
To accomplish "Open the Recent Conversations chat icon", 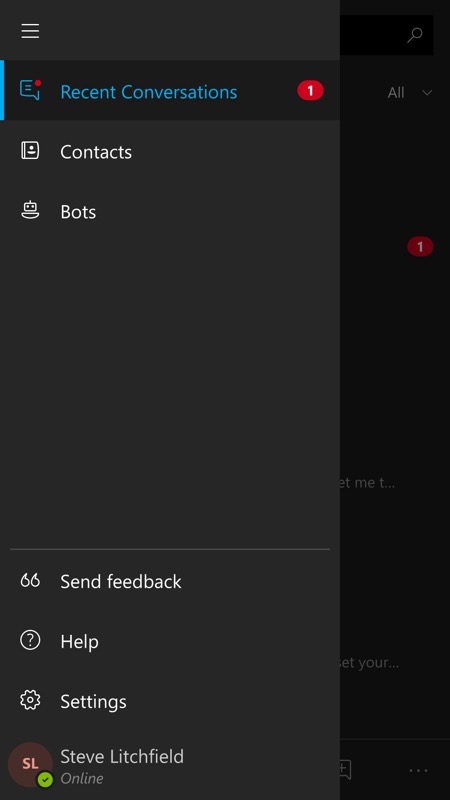I will [x=30, y=90].
